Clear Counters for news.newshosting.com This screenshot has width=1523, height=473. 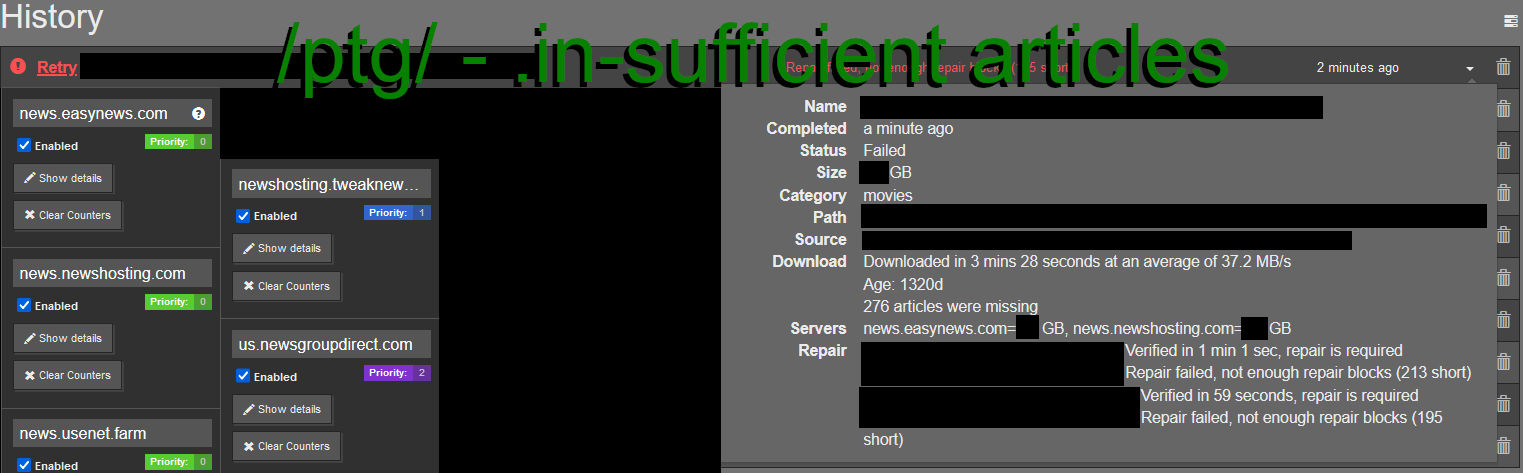pos(68,375)
